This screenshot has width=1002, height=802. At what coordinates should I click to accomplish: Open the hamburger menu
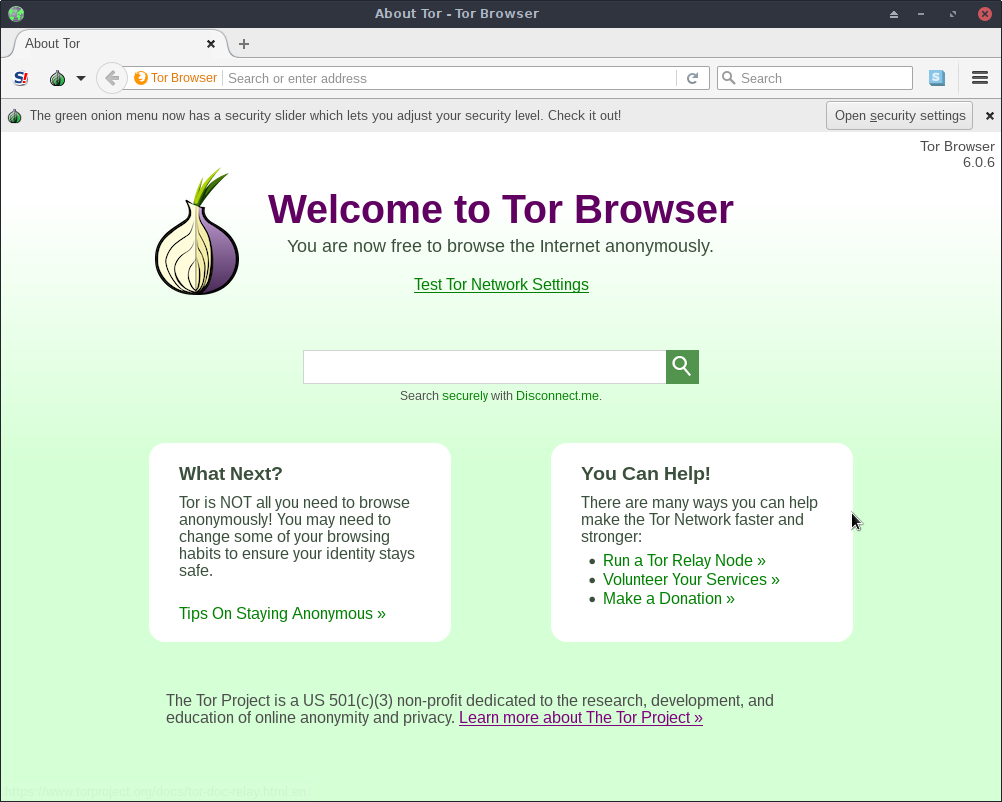(x=980, y=78)
